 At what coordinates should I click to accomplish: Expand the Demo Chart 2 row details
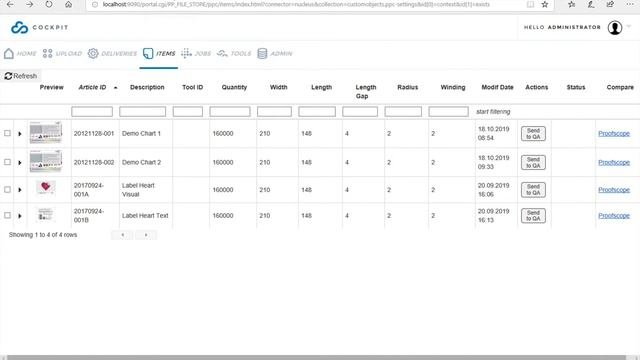click(x=20, y=162)
